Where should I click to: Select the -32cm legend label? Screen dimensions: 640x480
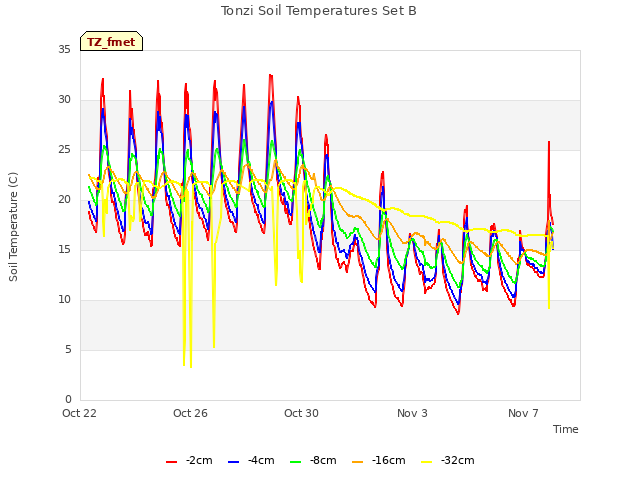(458, 460)
